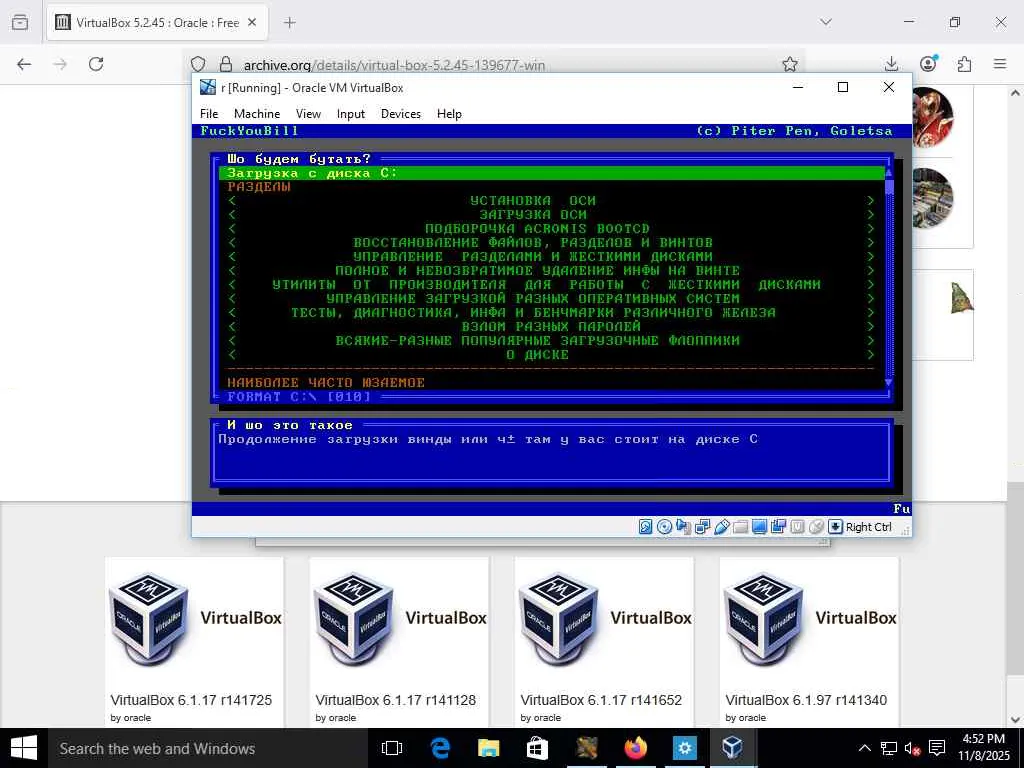Viewport: 1024px width, 768px height.
Task: Select 'ВСЯКИЕ-РАЗНЫЕ ПОПУЛЯРНЫЕ ЗАГРУЗОЧНЫЕ ФЛОППИКИ' row
Action: tap(552, 340)
